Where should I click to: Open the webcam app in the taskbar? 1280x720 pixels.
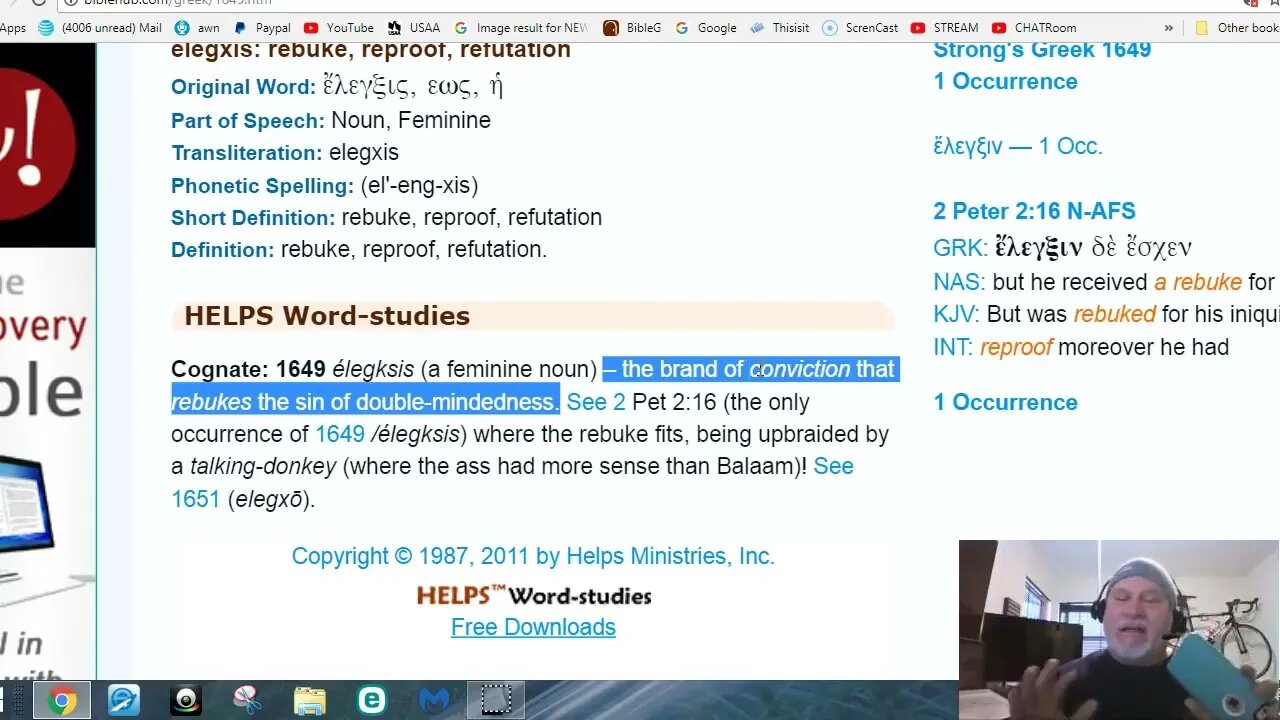186,701
